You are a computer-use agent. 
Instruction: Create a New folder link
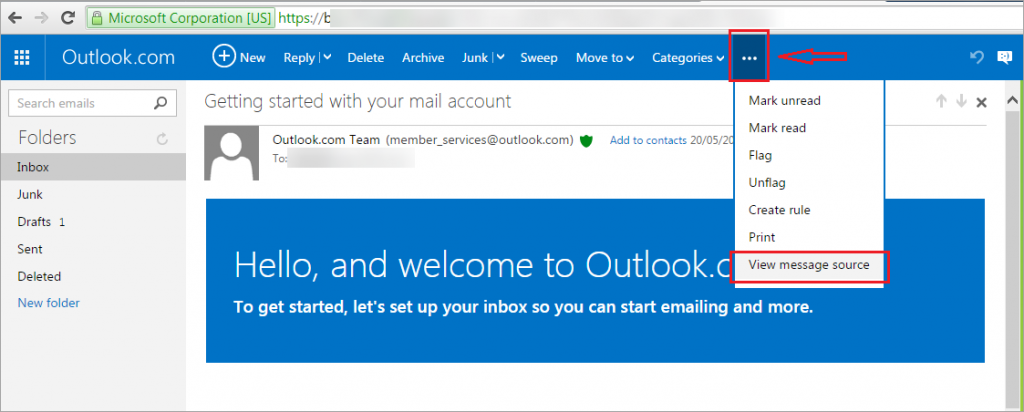[48, 303]
